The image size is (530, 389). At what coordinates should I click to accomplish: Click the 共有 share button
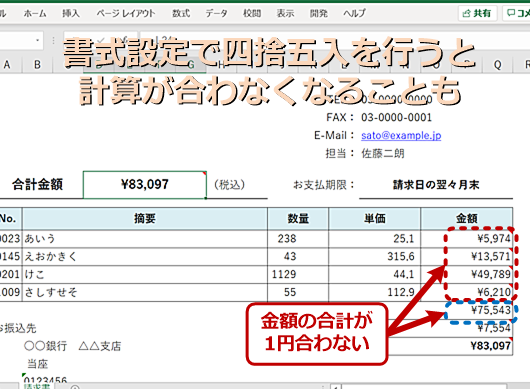click(x=477, y=13)
